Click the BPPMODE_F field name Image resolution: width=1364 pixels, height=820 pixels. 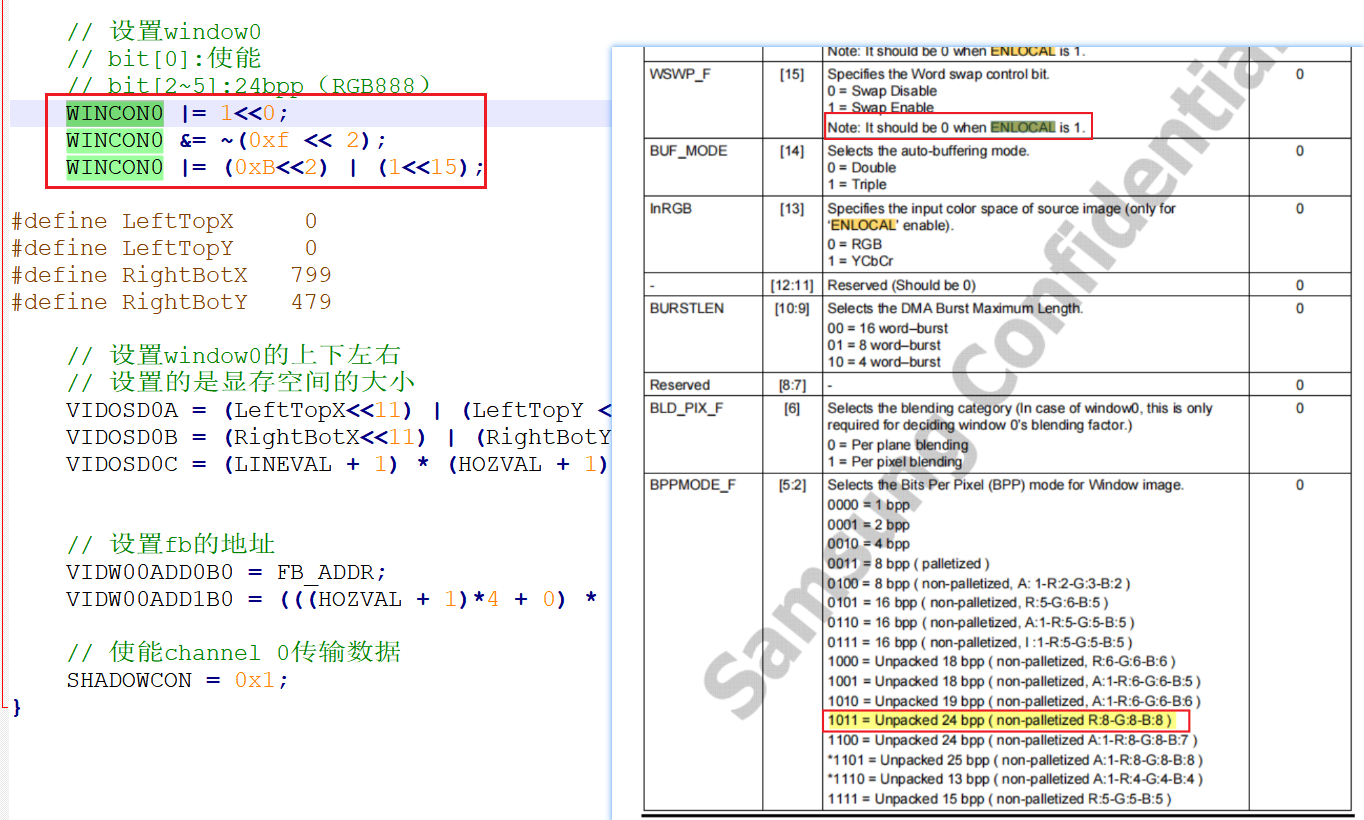tap(692, 485)
